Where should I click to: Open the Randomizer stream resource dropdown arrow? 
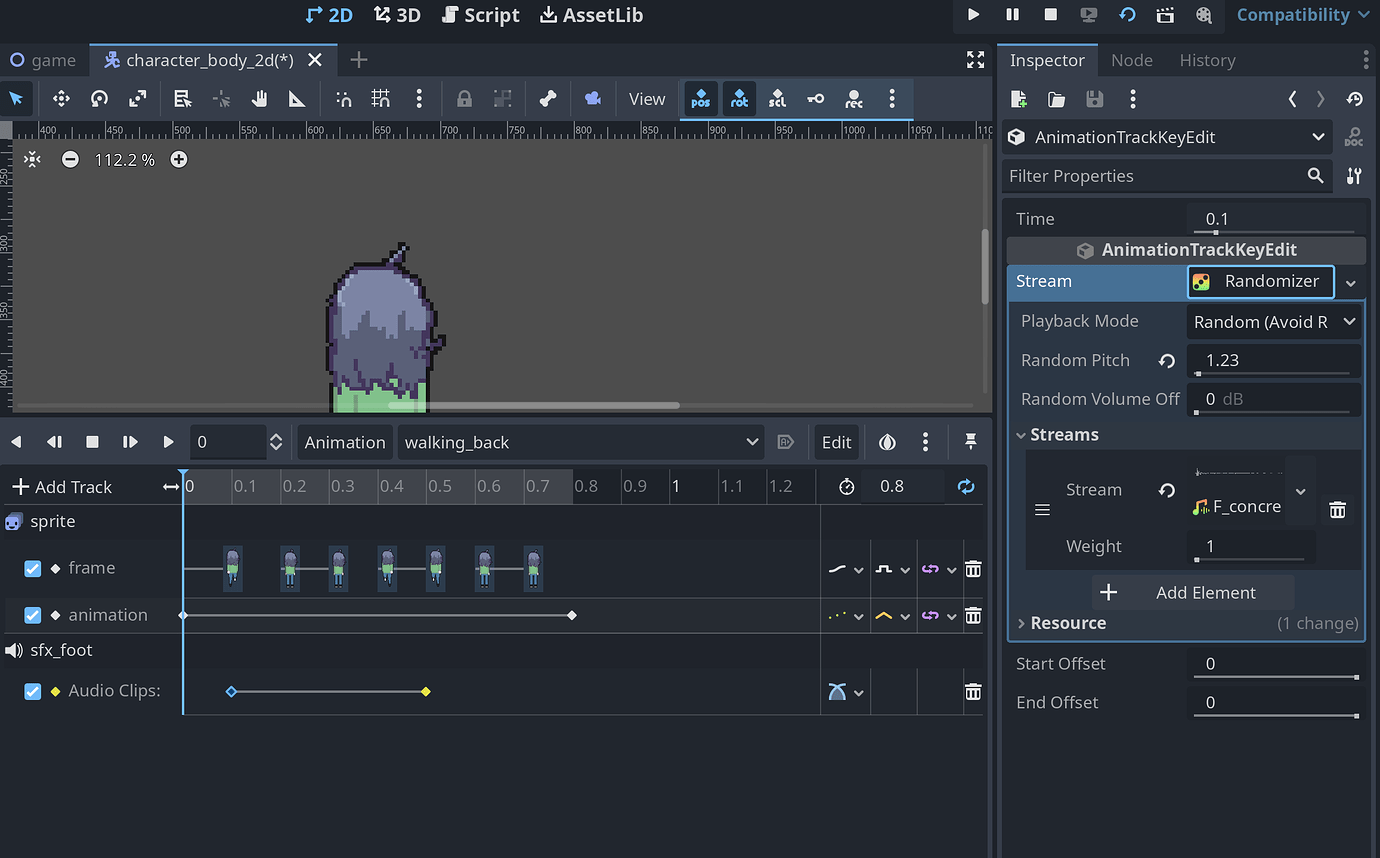click(1351, 283)
